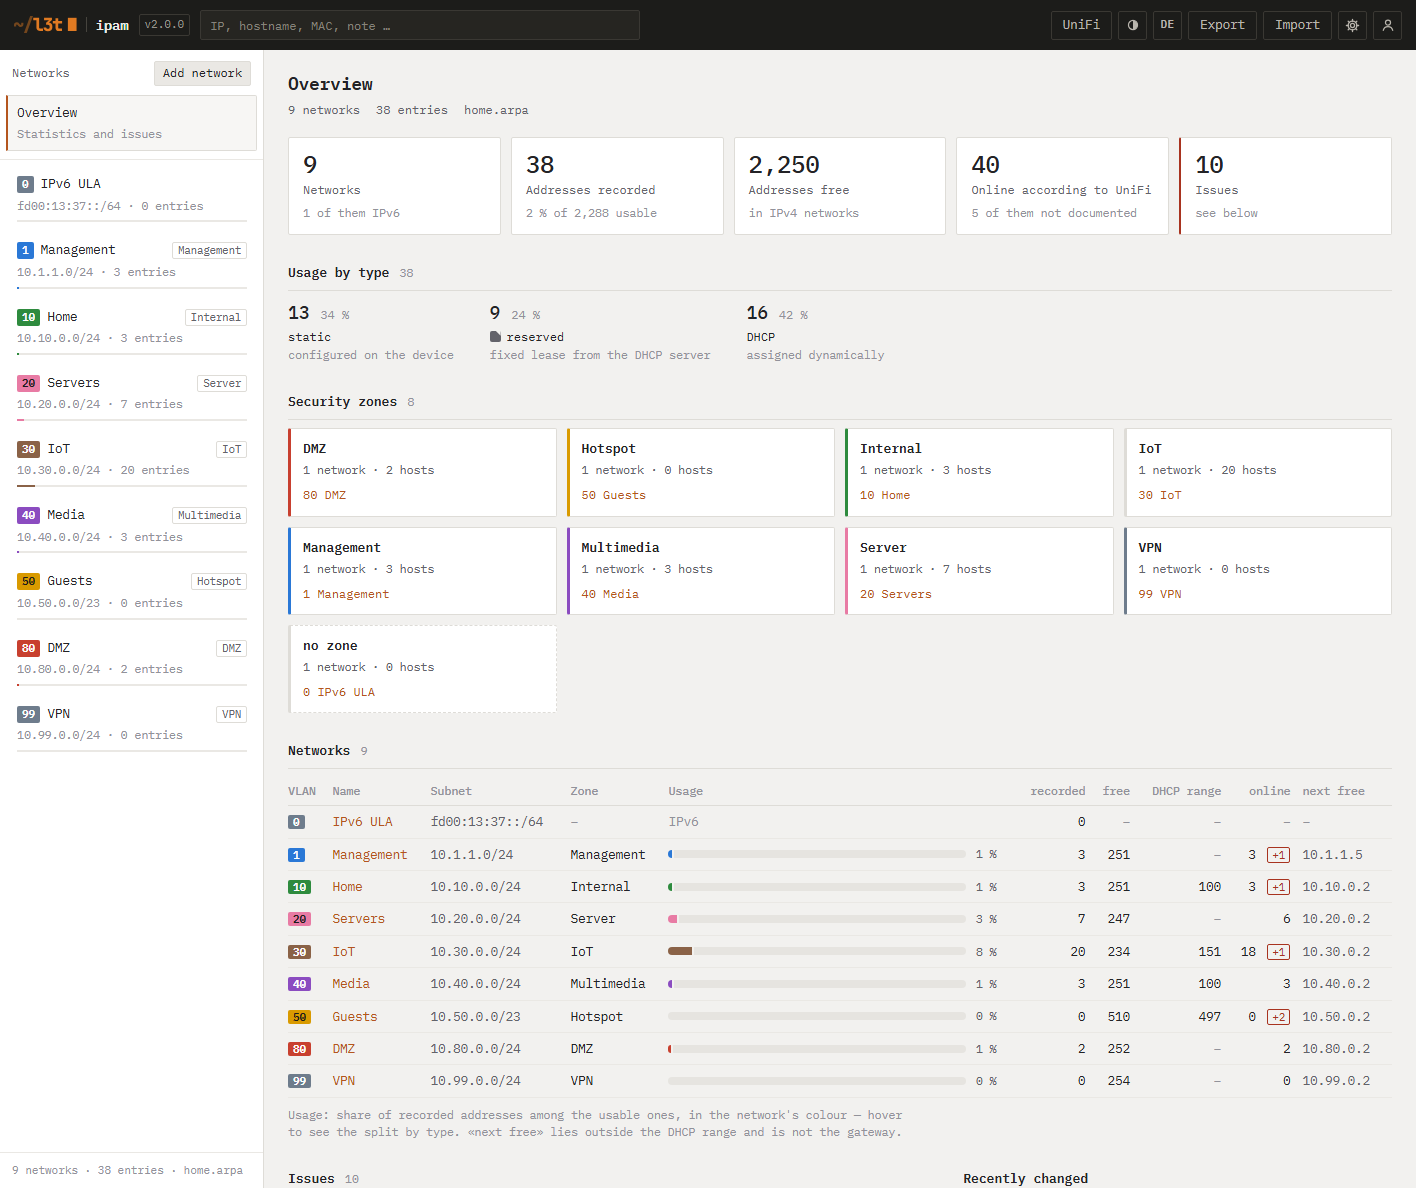Viewport: 1416px width, 1188px height.
Task: Click the 80 DMZ link in DMZ zone
Action: coord(324,495)
